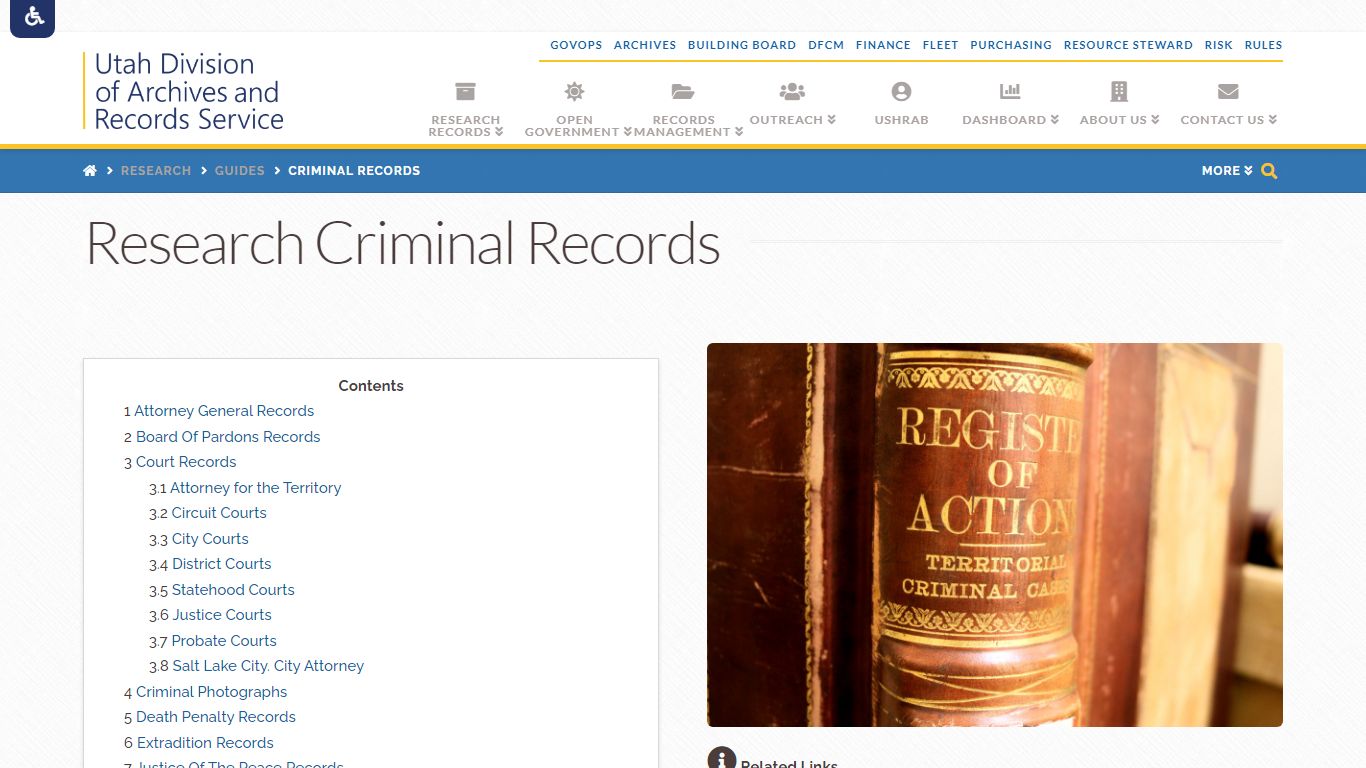
Task: Expand the Records Management dropdown label
Action: [x=688, y=126]
